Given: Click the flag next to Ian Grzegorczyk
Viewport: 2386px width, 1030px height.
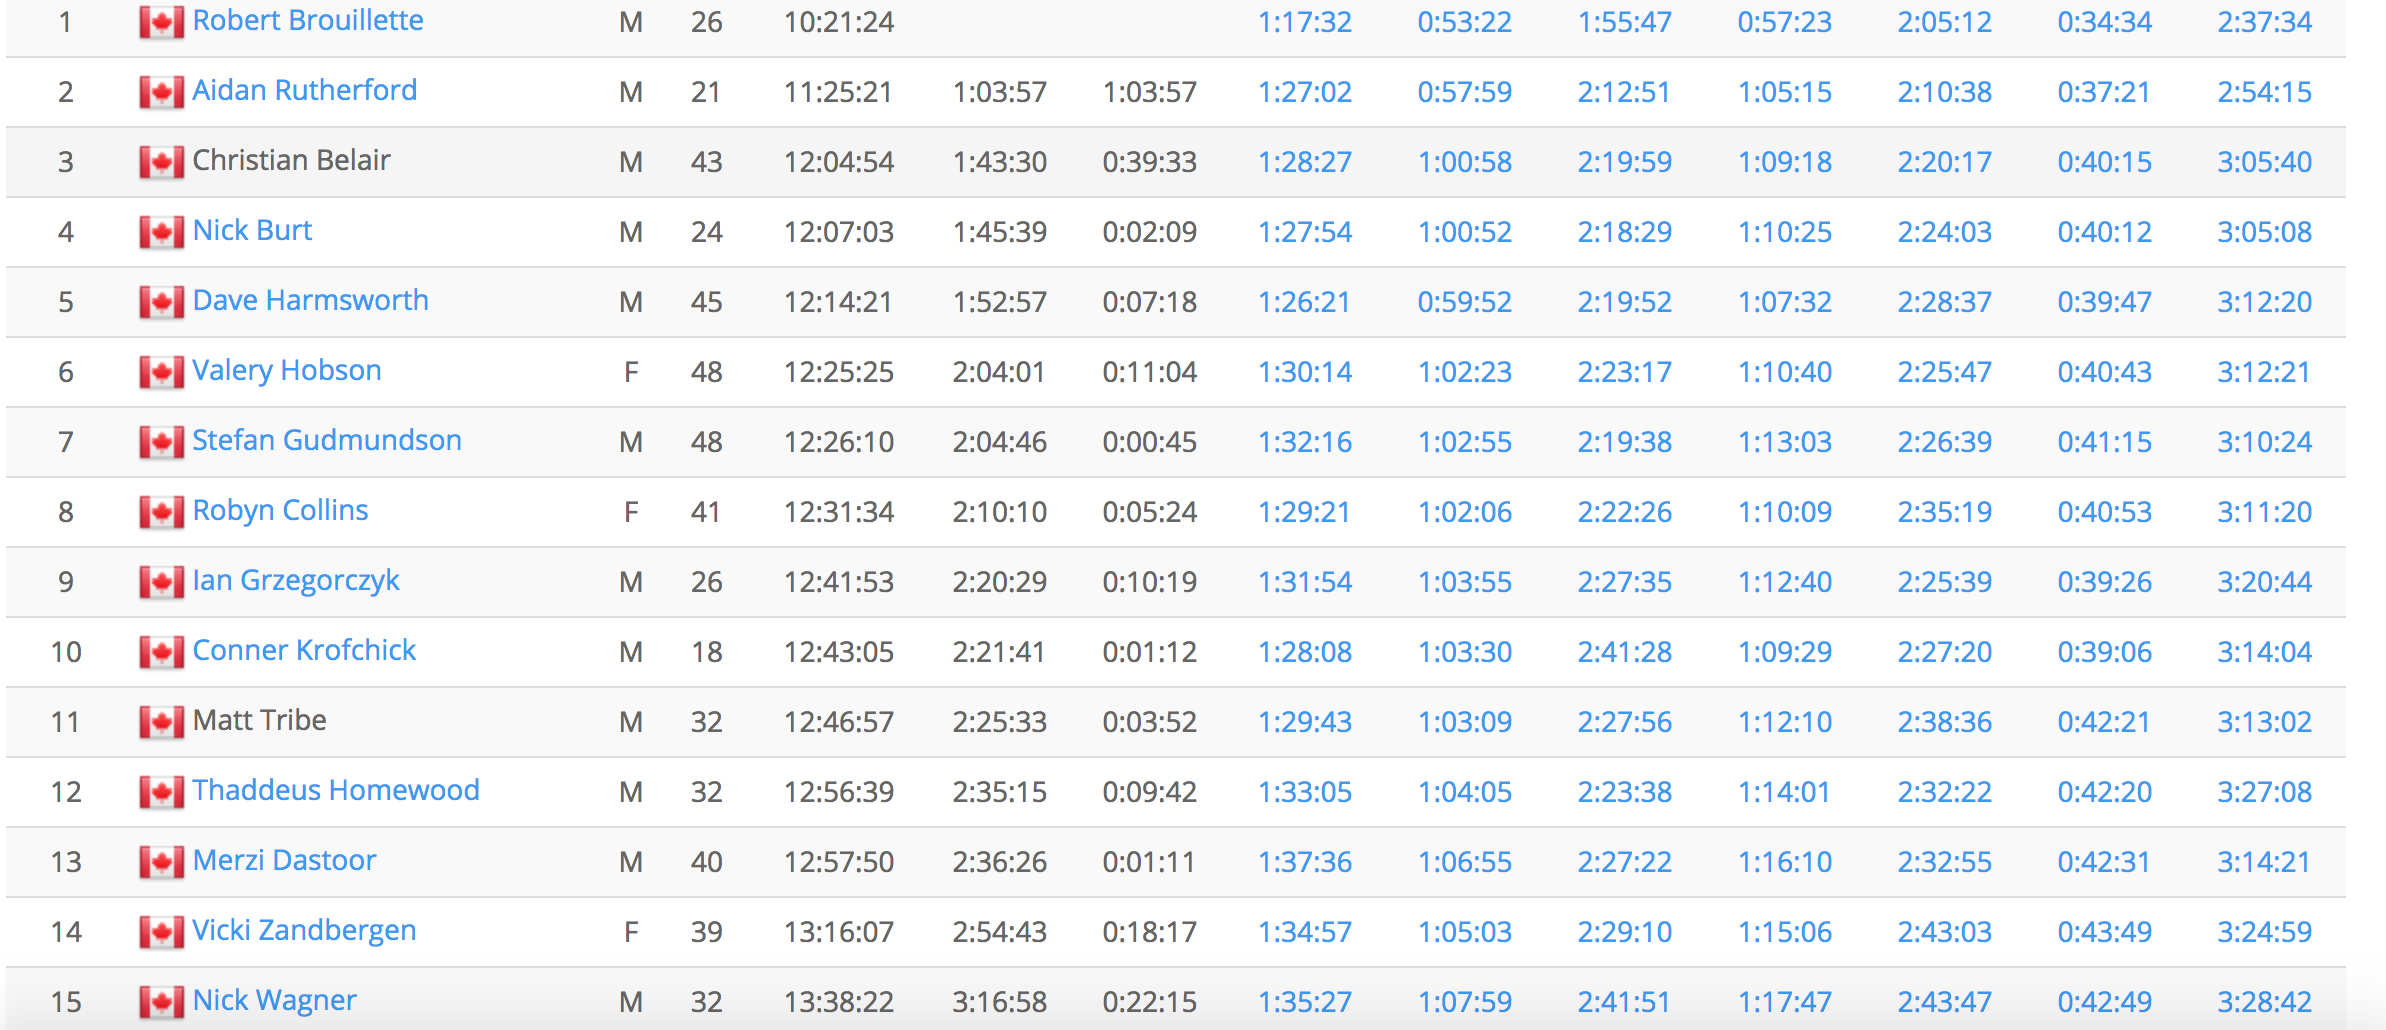Looking at the screenshot, I should click(x=161, y=582).
